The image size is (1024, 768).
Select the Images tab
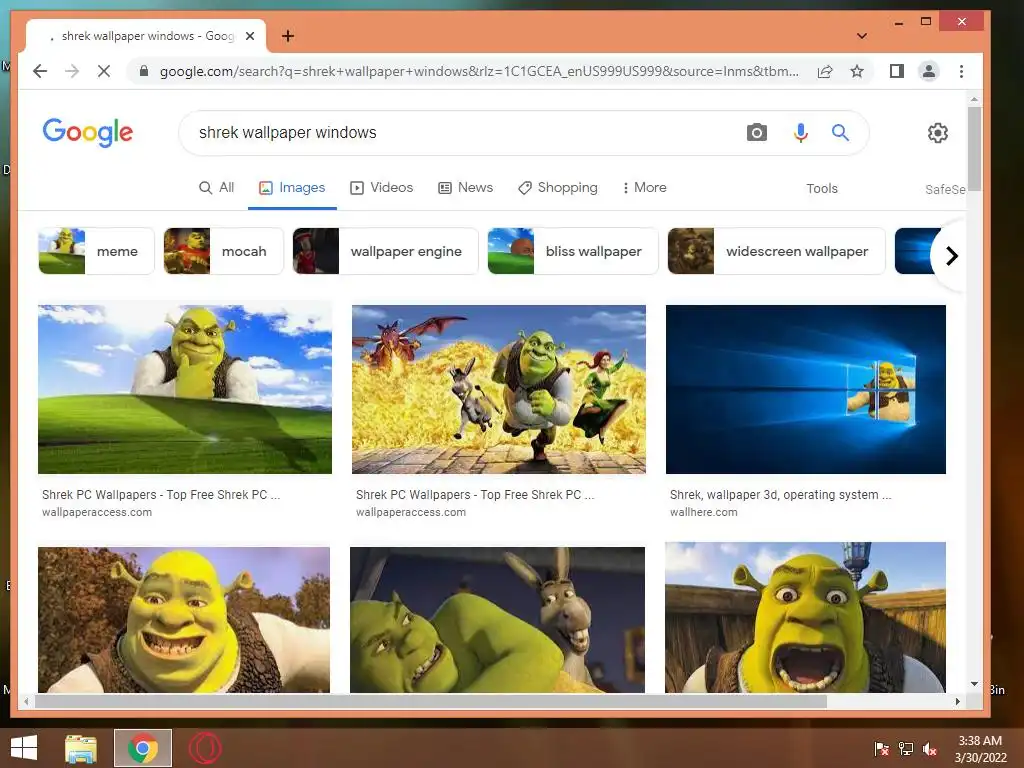point(292,187)
